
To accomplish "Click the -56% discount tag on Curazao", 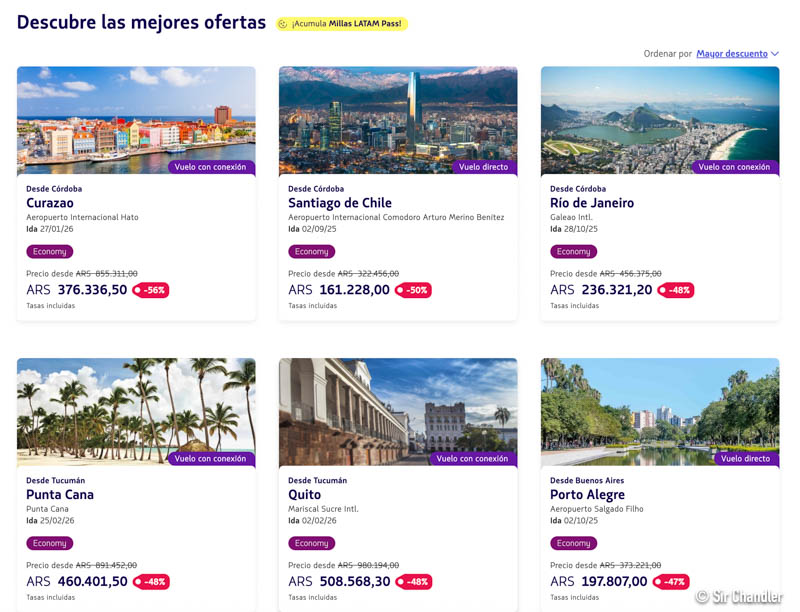I will point(151,290).
